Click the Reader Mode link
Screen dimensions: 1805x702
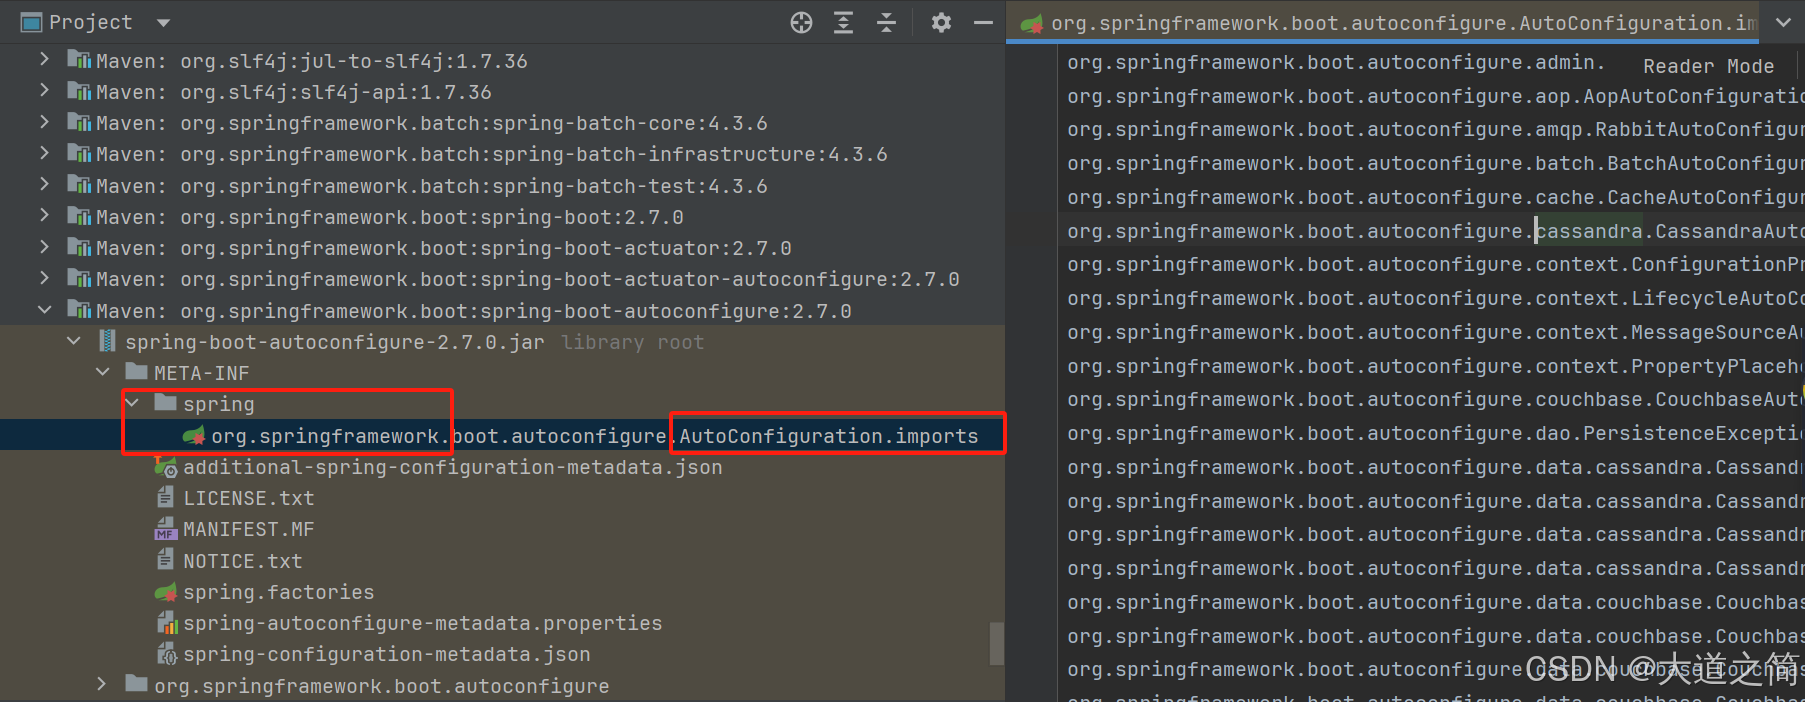point(1708,66)
